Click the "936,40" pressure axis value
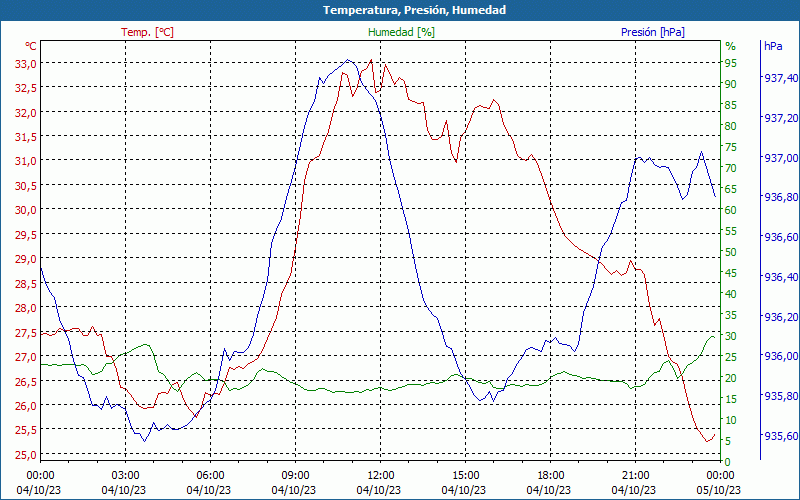Viewport: 800px width, 500px height. (780, 277)
